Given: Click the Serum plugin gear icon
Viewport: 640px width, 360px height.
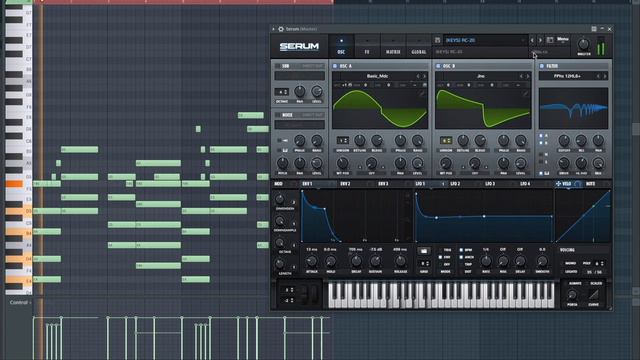Looking at the screenshot, I should point(281,29).
